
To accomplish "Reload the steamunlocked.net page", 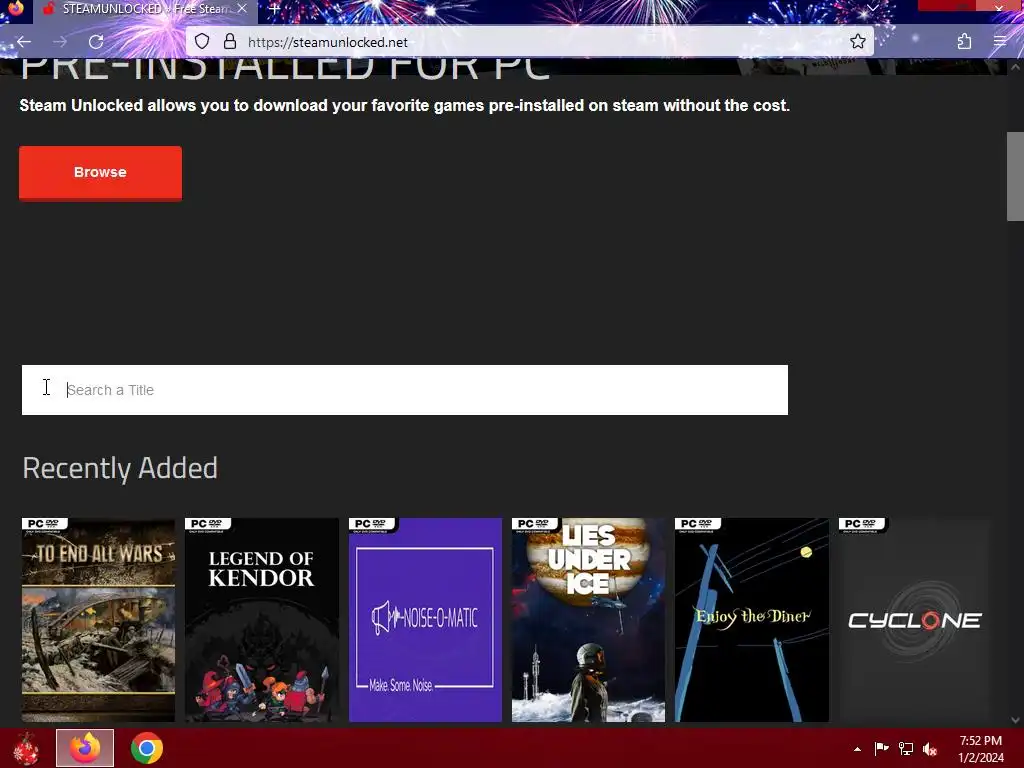I will pos(96,42).
